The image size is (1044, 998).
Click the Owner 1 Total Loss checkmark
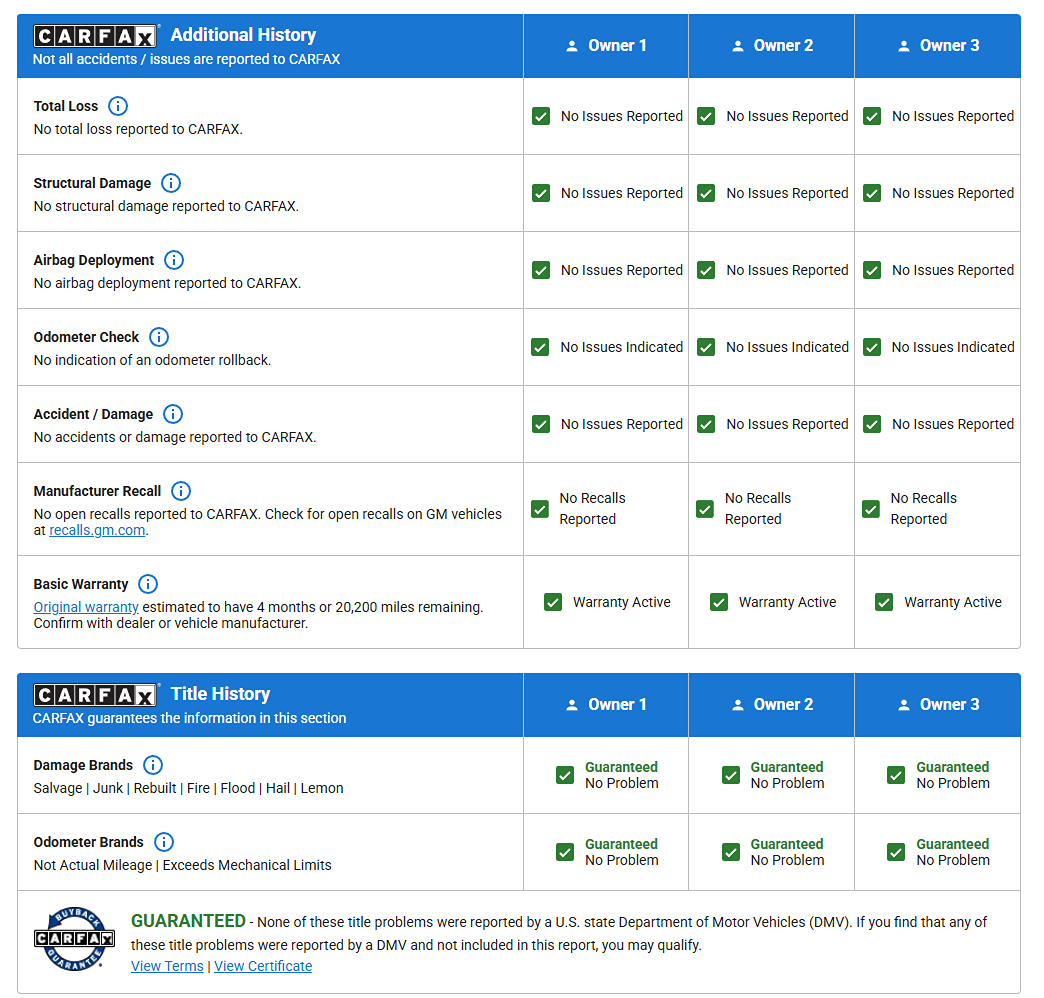click(541, 116)
